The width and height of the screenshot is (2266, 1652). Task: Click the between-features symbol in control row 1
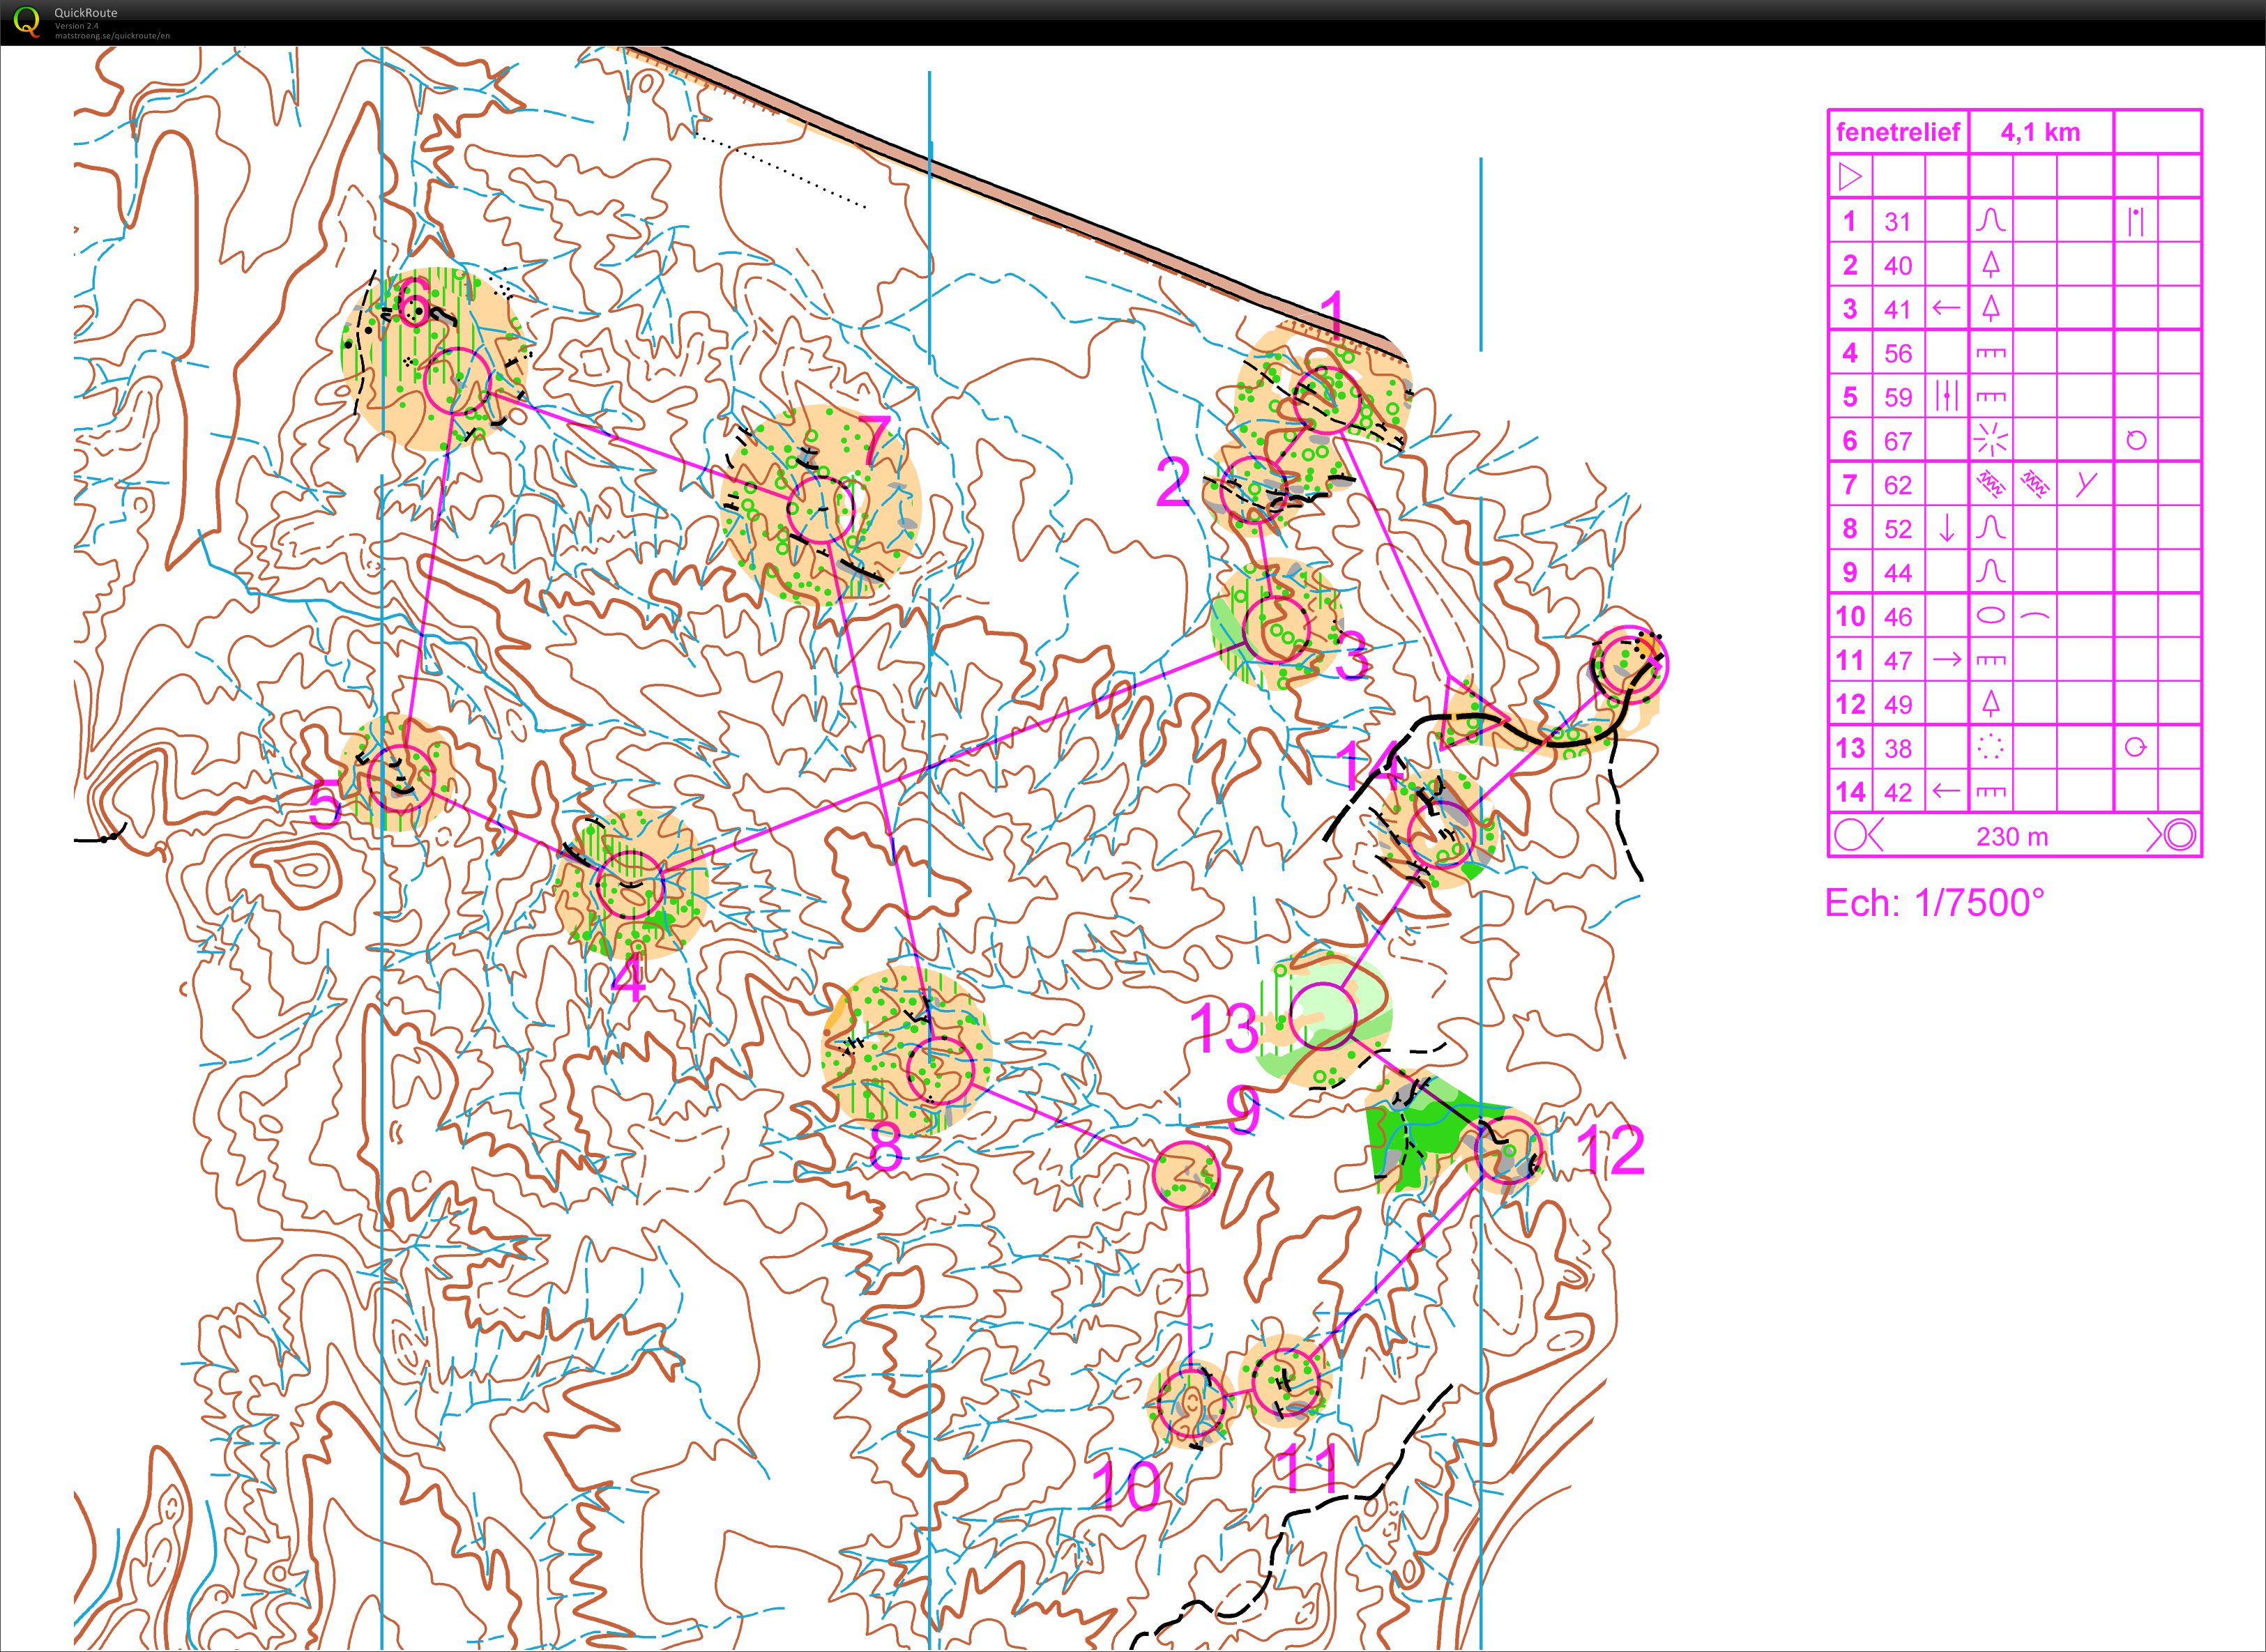tap(2136, 221)
